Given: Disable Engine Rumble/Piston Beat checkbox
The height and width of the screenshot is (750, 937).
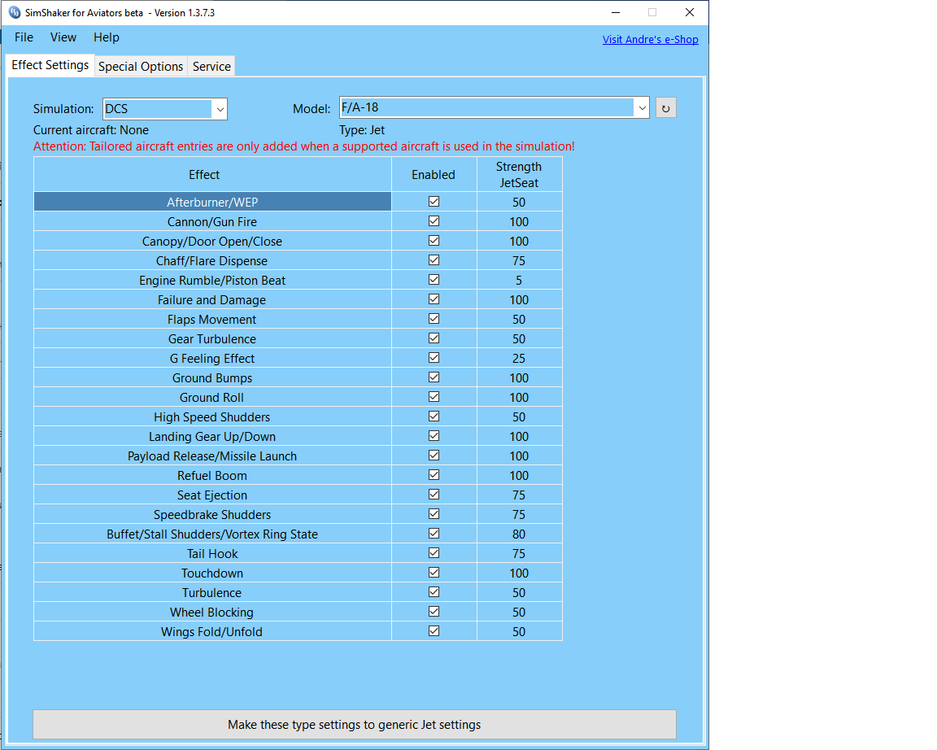Looking at the screenshot, I should pyautogui.click(x=434, y=280).
